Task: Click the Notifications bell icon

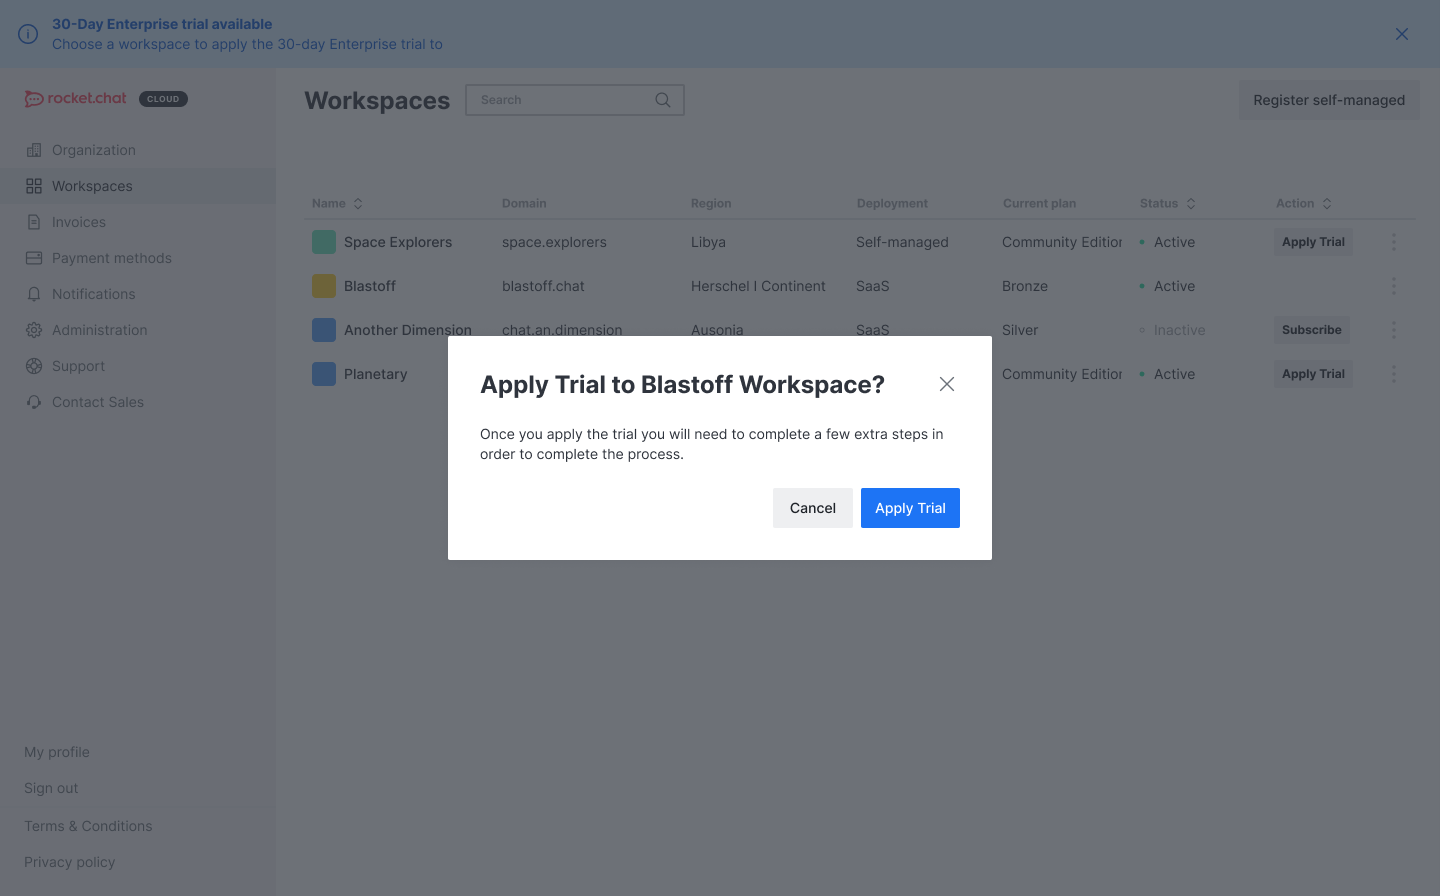Action: pyautogui.click(x=34, y=294)
